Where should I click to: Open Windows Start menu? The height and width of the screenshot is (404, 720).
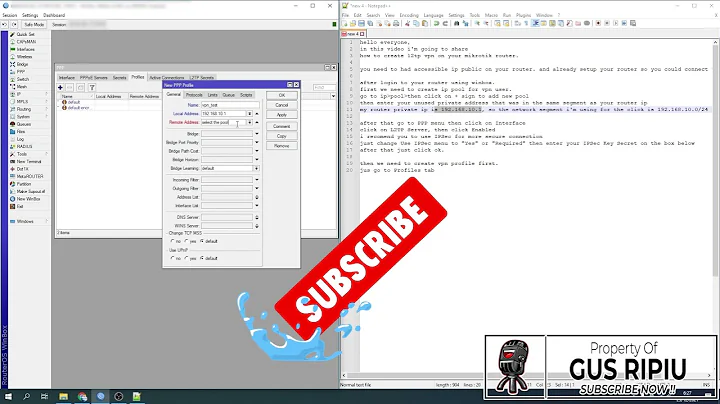tap(8, 396)
